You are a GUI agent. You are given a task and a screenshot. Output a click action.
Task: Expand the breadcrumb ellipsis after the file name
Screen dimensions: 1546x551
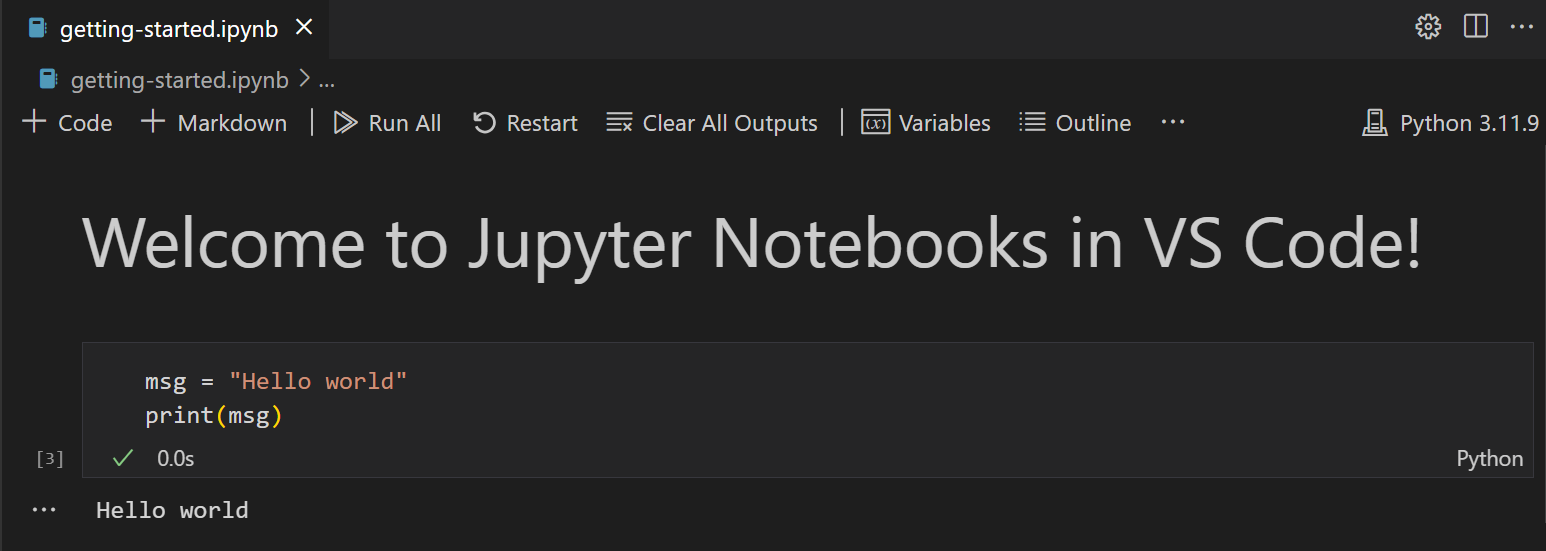pyautogui.click(x=326, y=80)
